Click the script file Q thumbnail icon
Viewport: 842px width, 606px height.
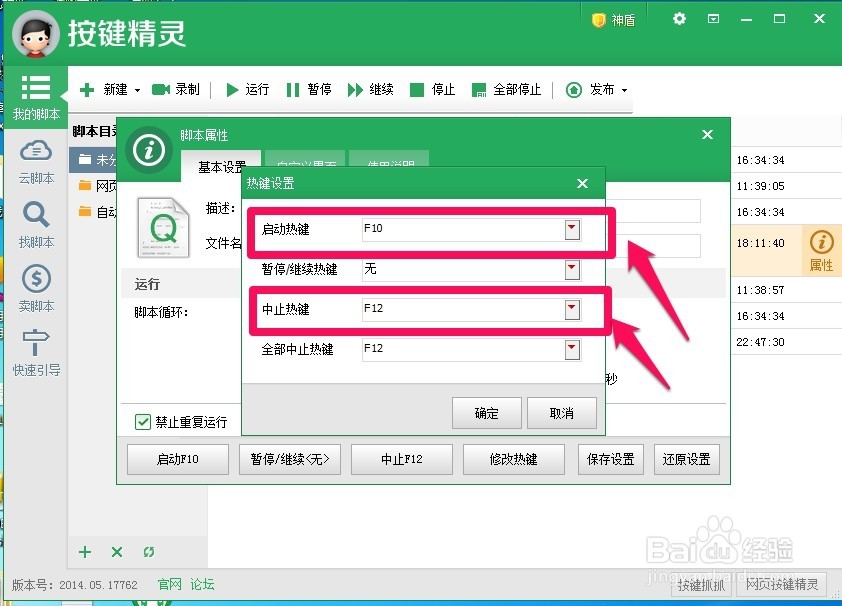point(163,228)
